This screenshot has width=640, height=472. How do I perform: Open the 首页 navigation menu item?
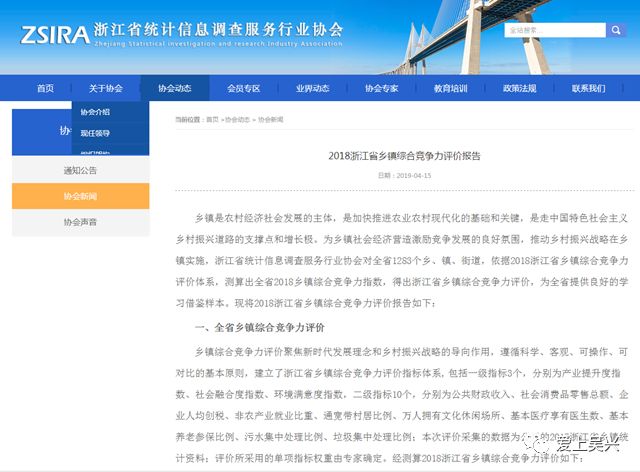tap(45, 88)
